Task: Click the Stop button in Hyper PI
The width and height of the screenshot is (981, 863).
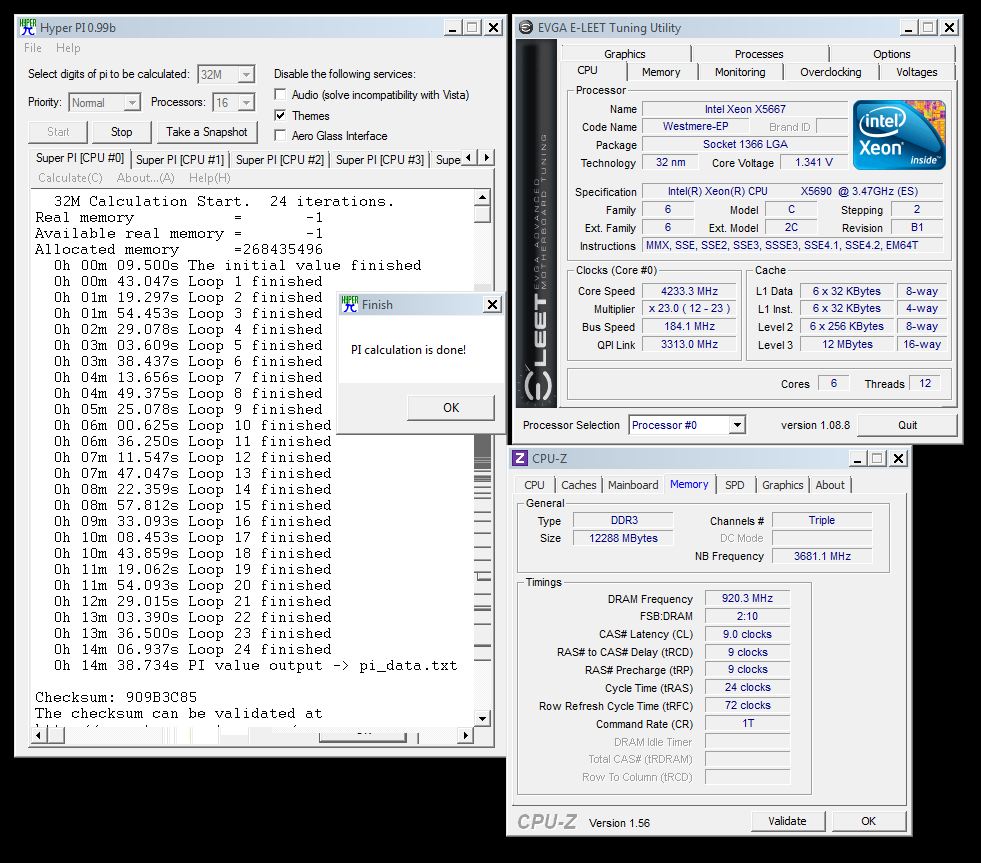Action: (121, 132)
